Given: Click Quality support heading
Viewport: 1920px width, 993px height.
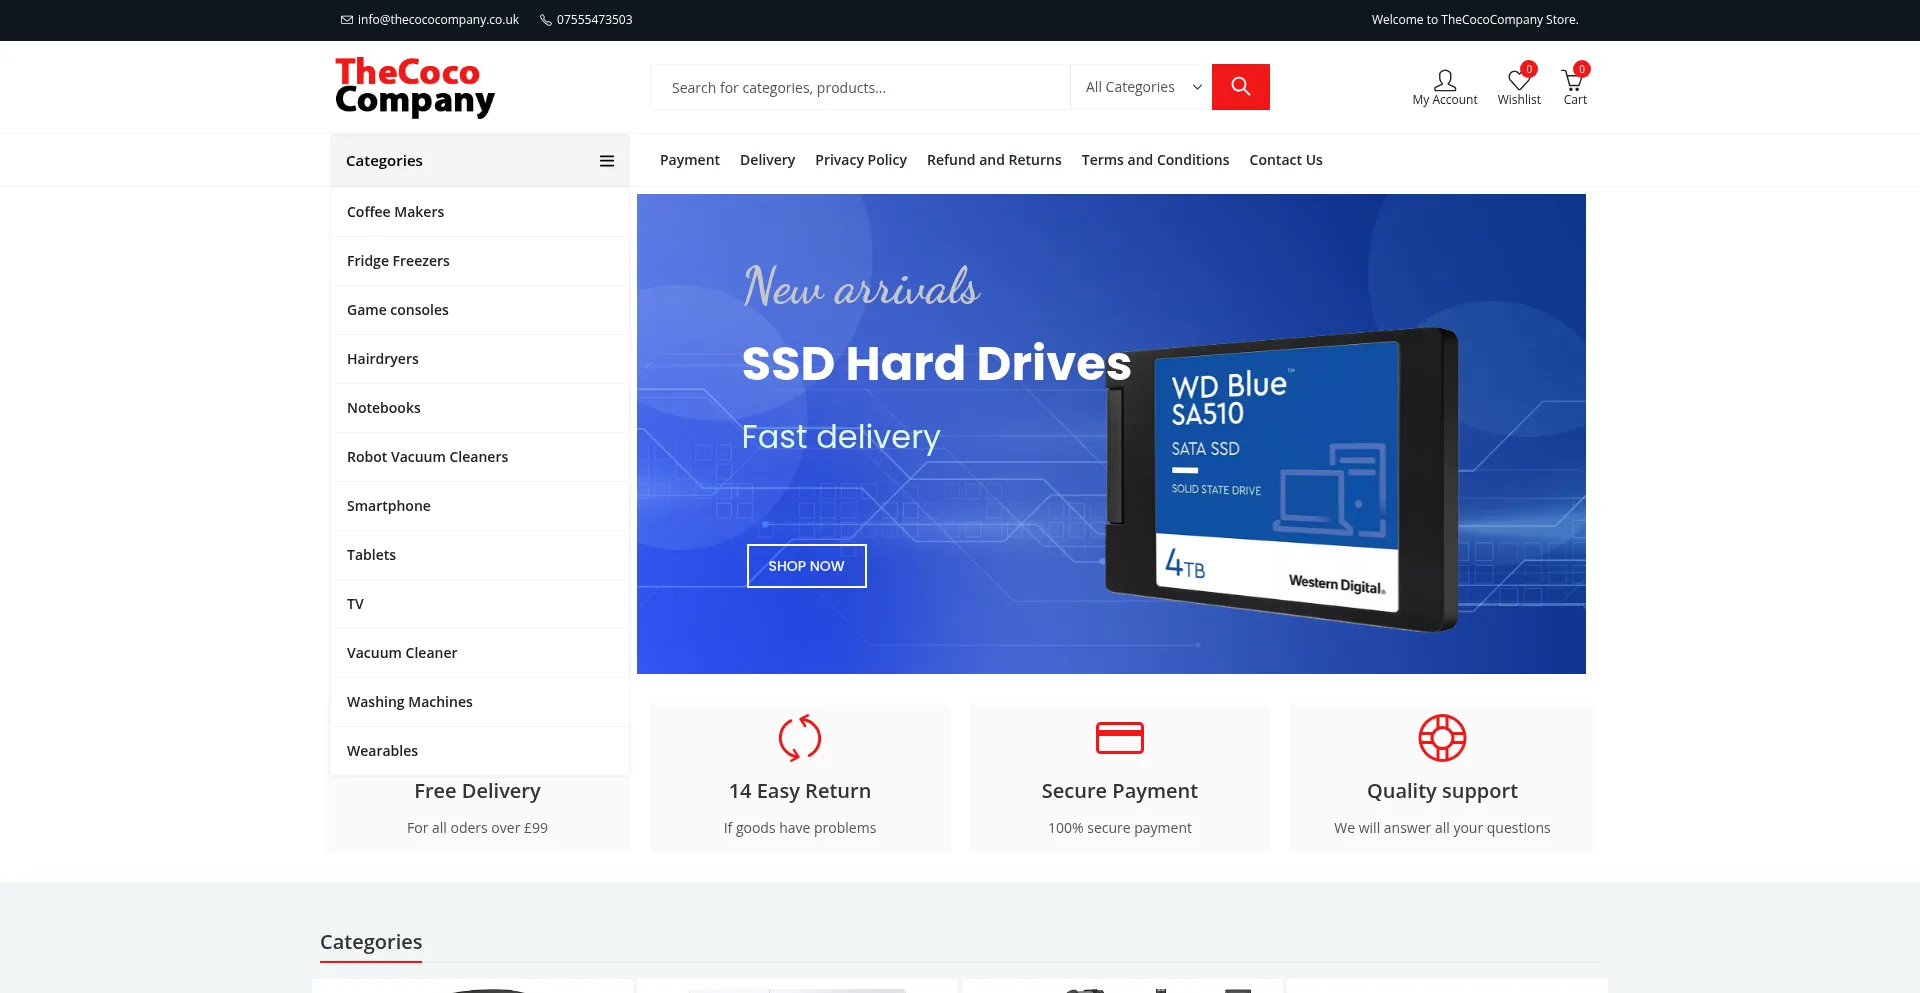Looking at the screenshot, I should [x=1442, y=791].
